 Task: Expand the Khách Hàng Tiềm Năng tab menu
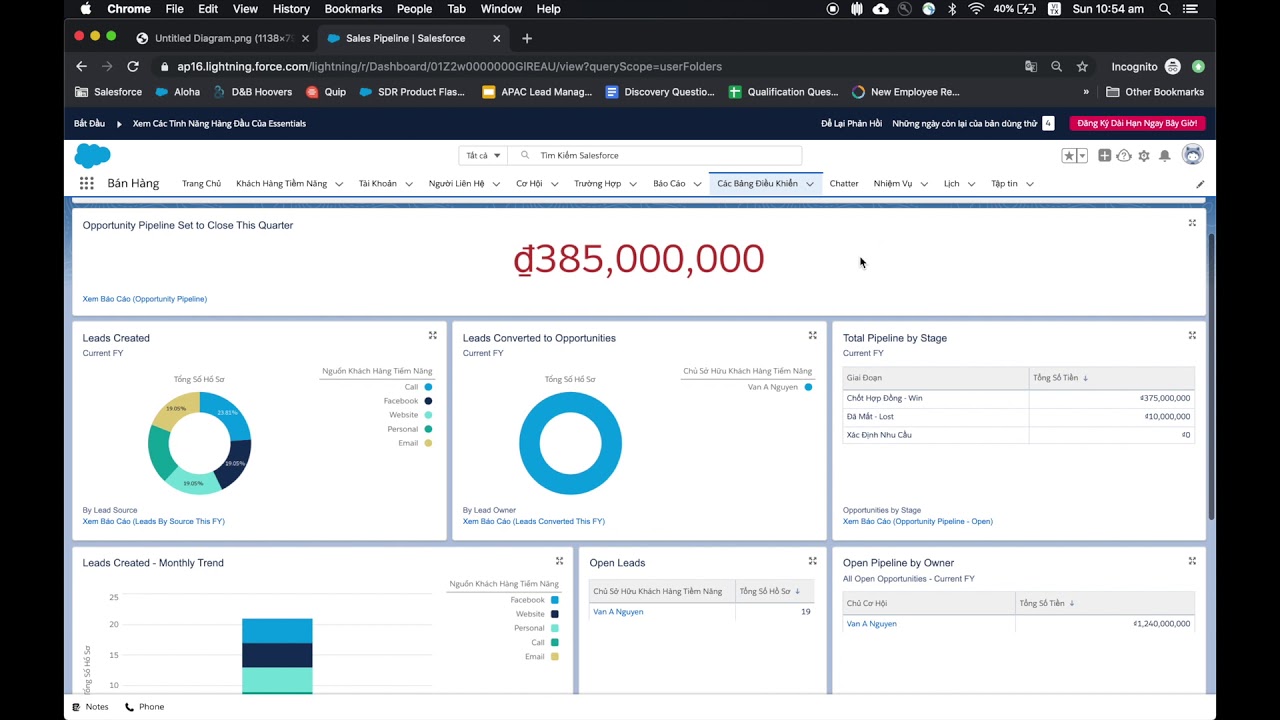339,184
